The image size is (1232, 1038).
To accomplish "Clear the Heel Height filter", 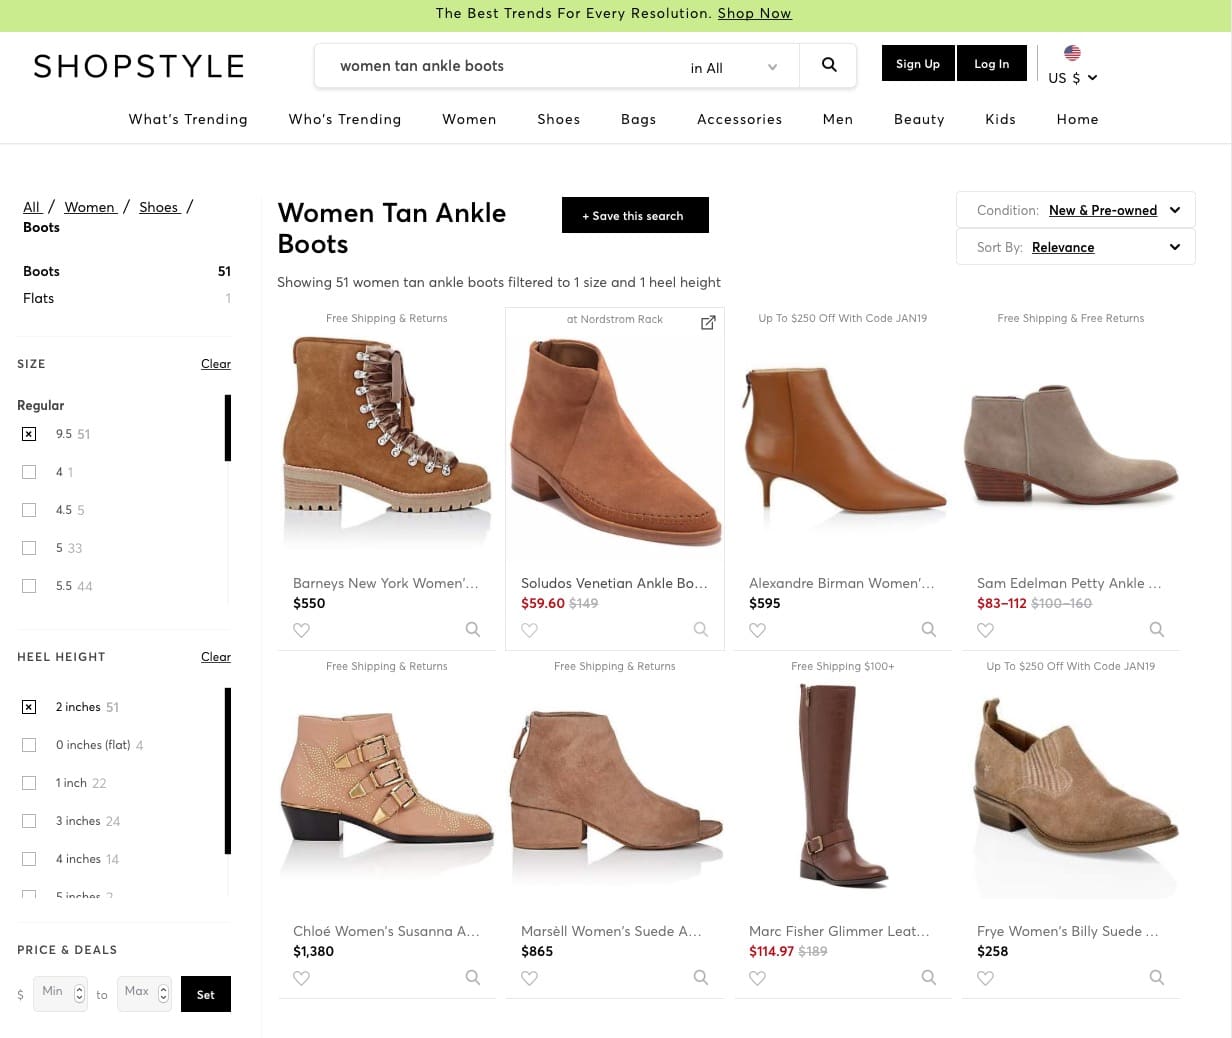I will pos(216,657).
